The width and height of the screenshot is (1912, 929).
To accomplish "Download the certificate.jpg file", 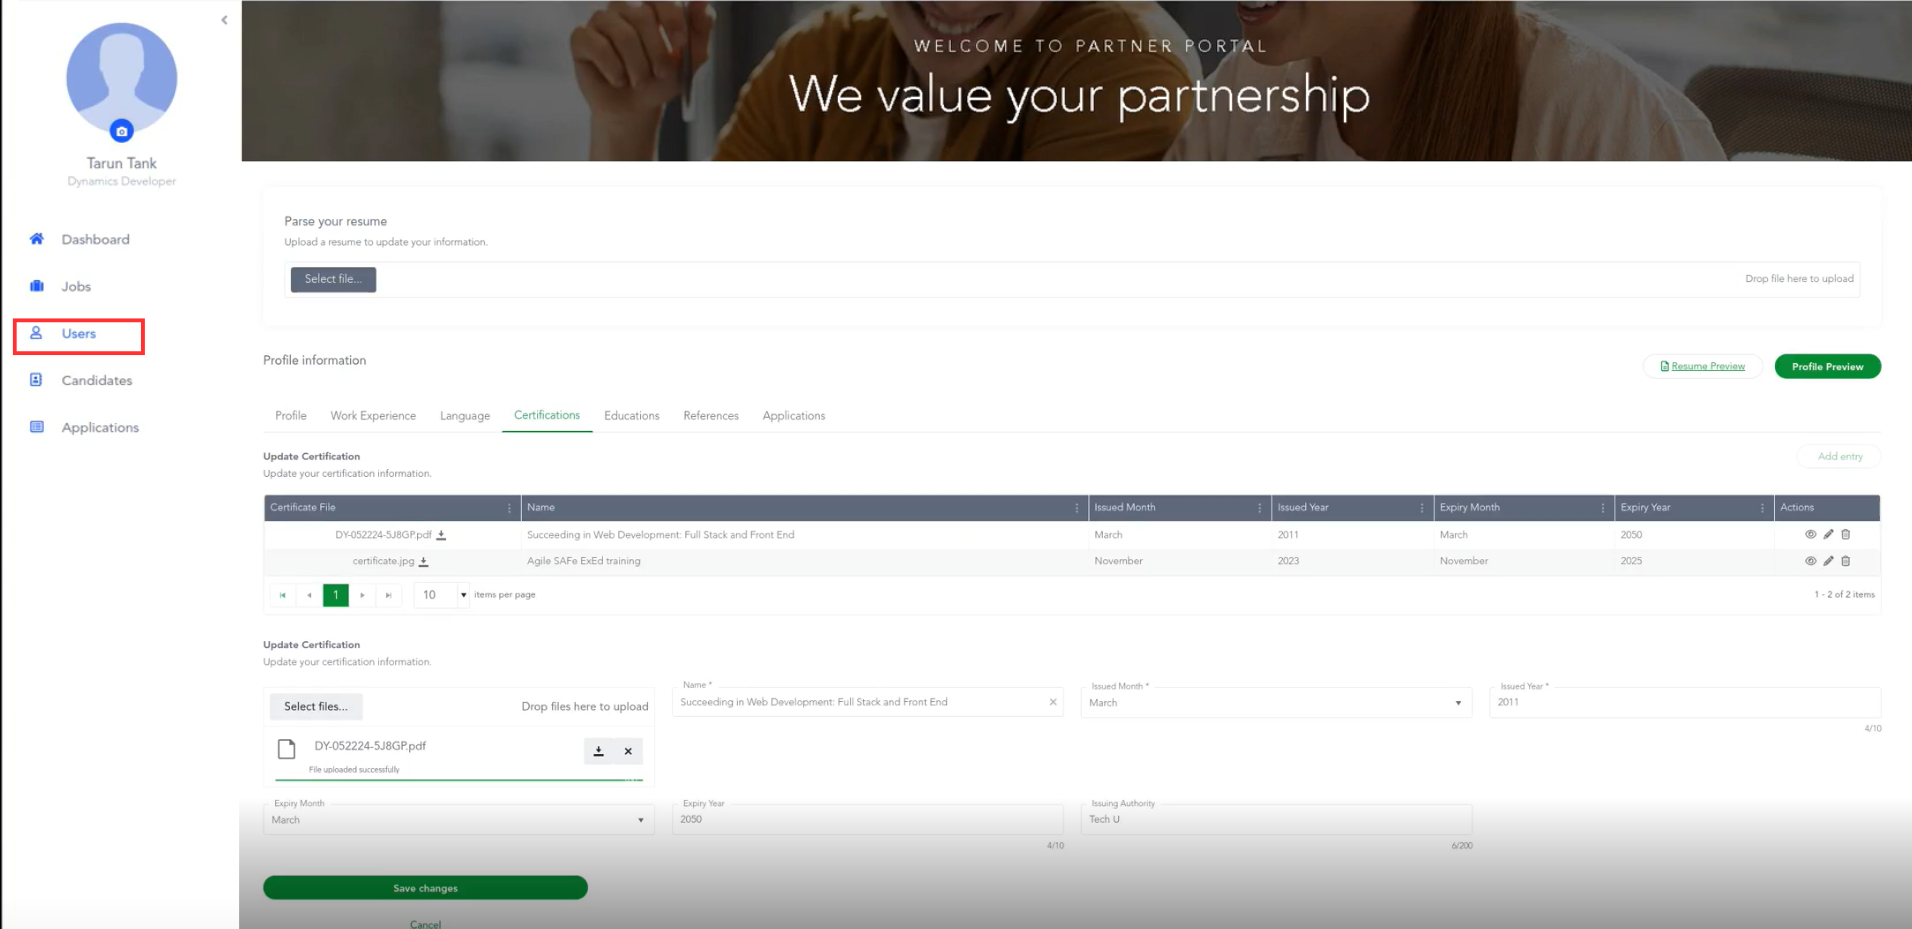I will pos(423,561).
